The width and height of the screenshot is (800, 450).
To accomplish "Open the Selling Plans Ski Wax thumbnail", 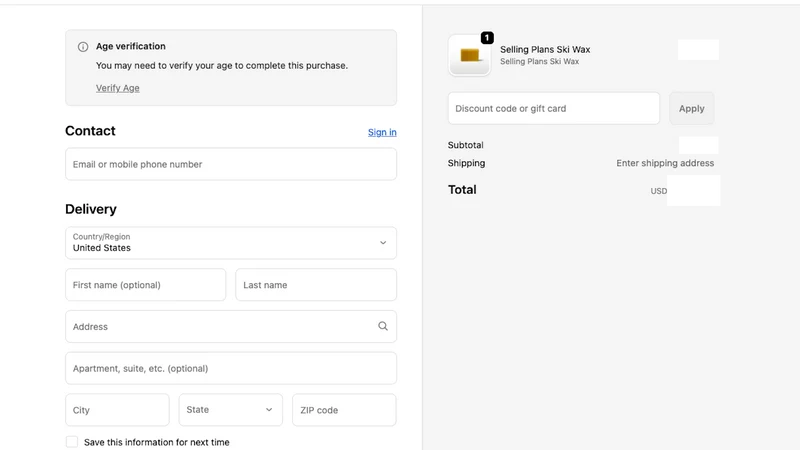I will point(469,55).
